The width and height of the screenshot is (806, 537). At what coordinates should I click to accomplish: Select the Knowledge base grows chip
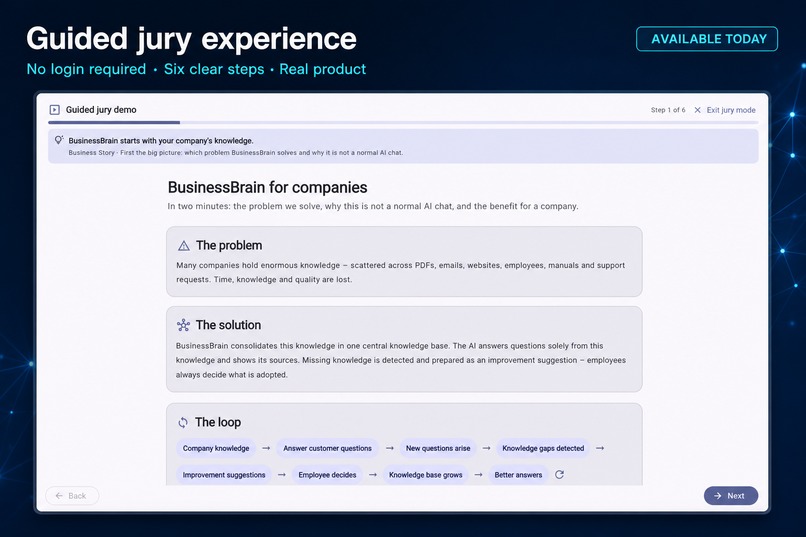[x=426, y=475]
